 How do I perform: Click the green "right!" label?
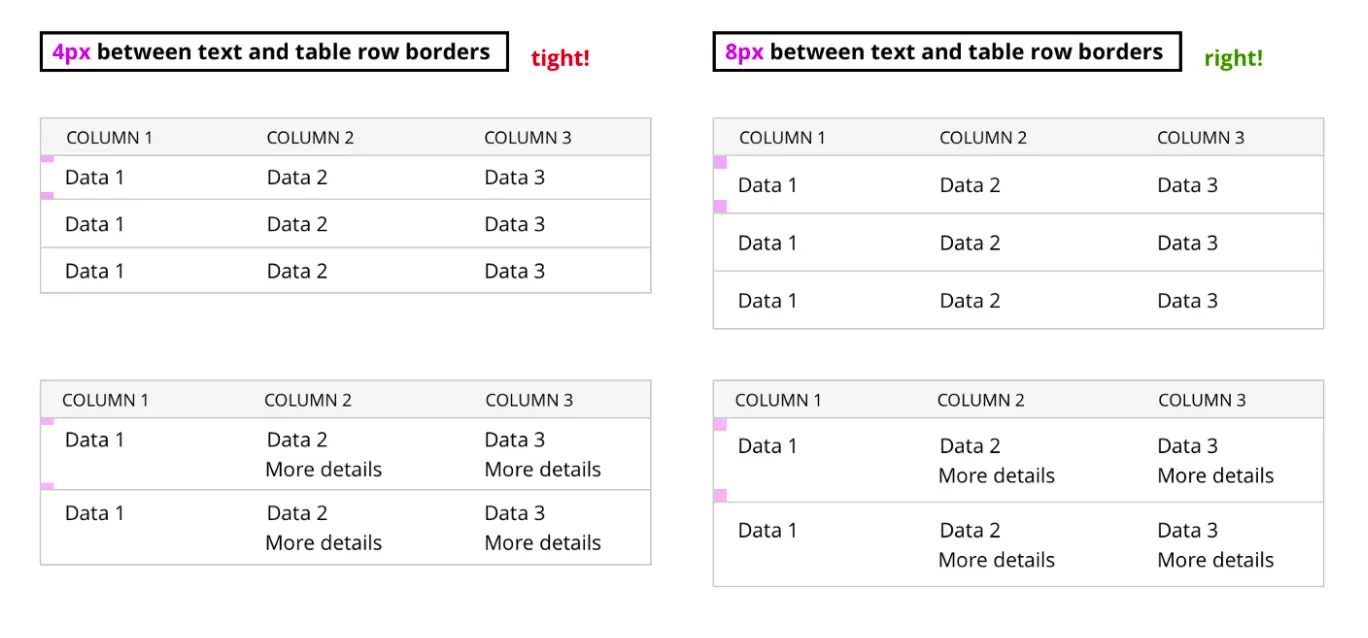[1233, 58]
